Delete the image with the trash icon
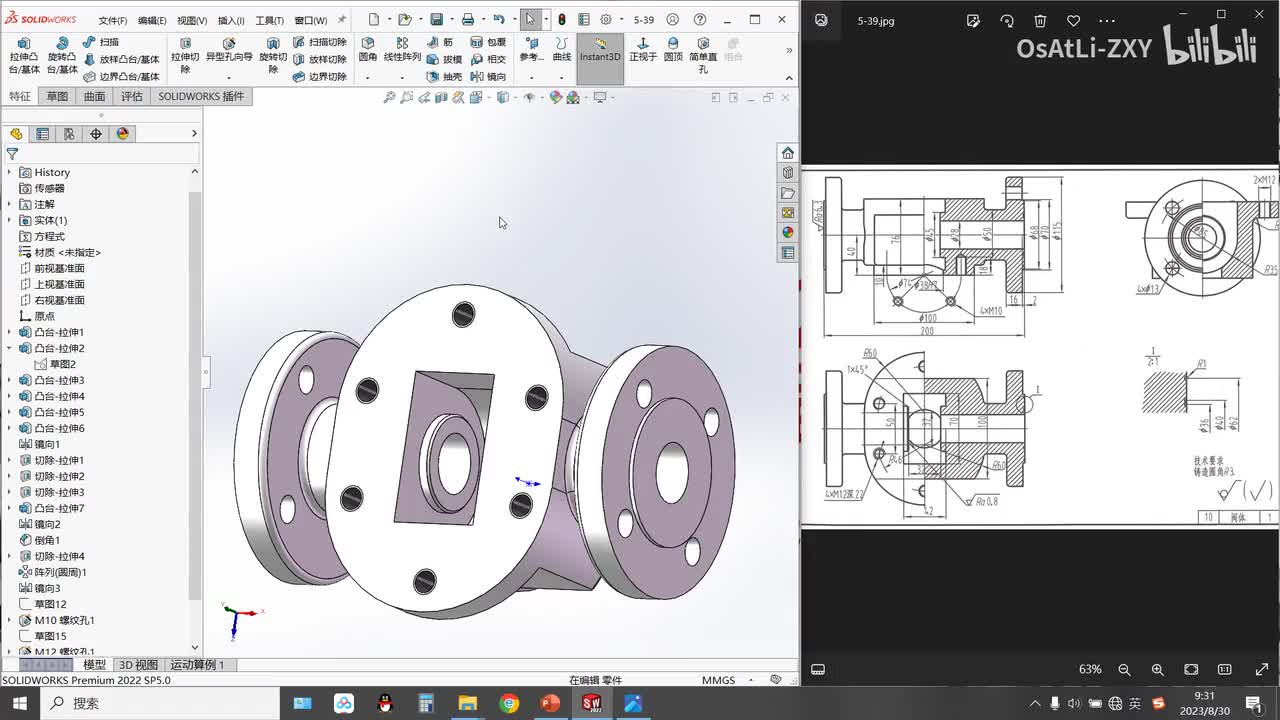Screen dimensions: 1280x720 click(x=1040, y=20)
